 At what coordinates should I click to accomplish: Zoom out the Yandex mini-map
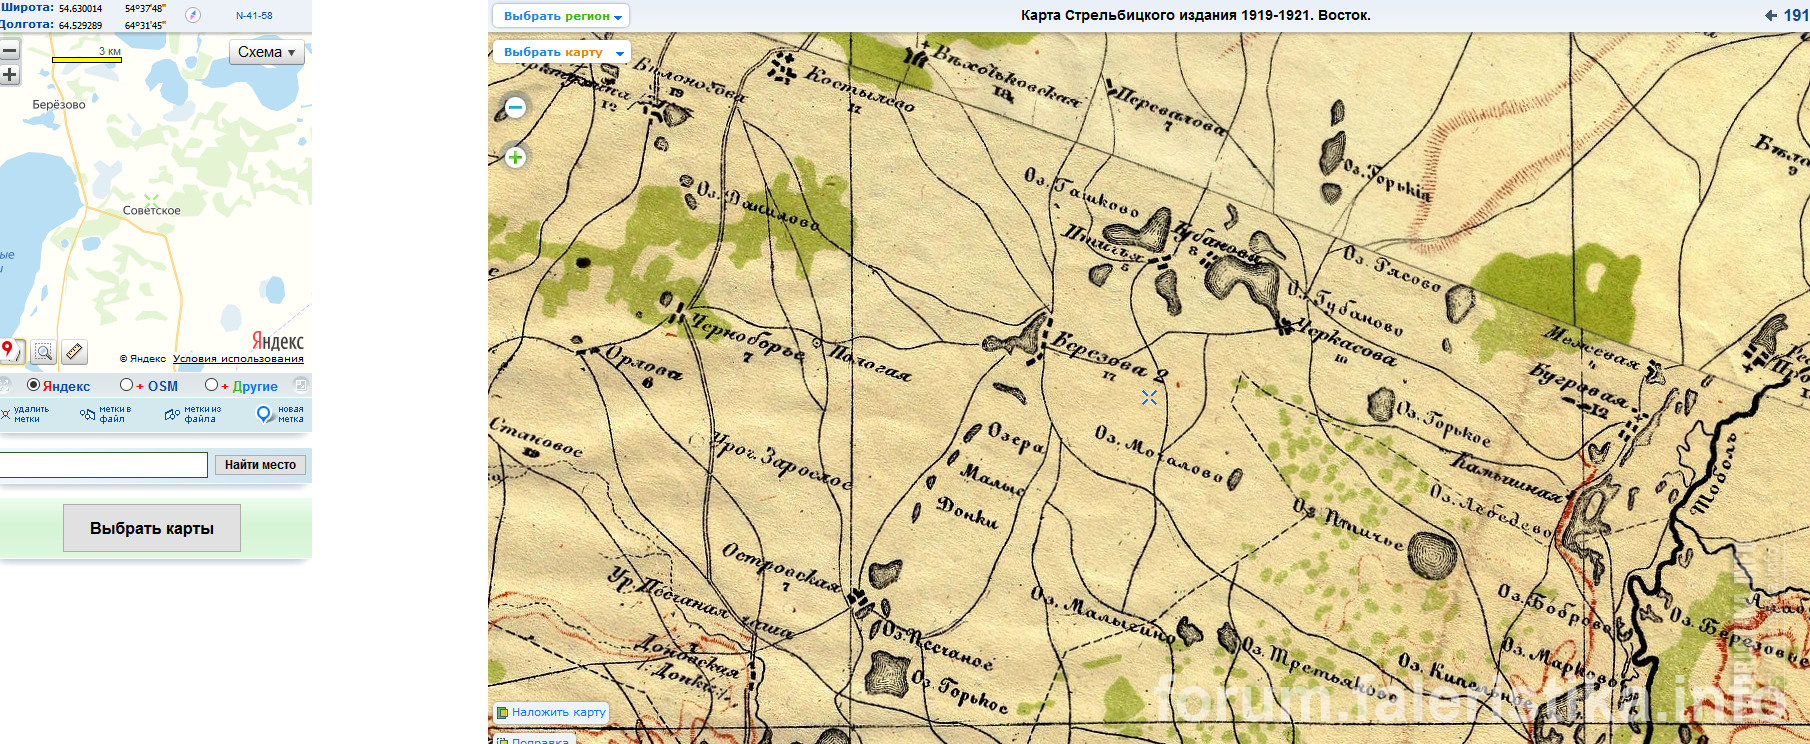tap(9, 50)
